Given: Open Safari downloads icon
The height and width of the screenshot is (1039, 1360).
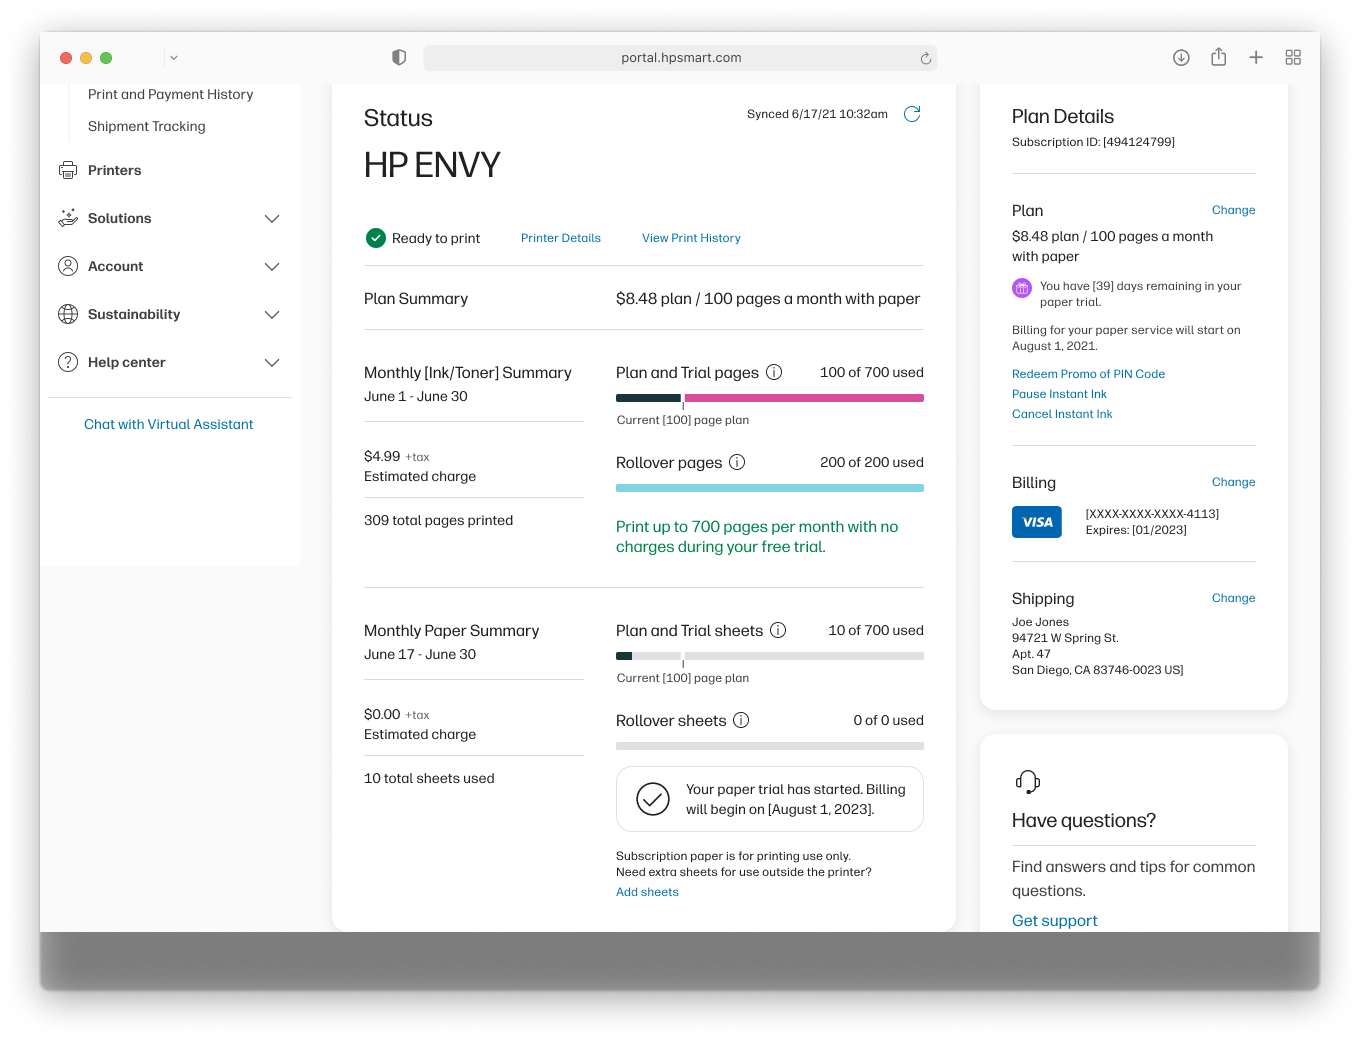Looking at the screenshot, I should tap(1181, 58).
